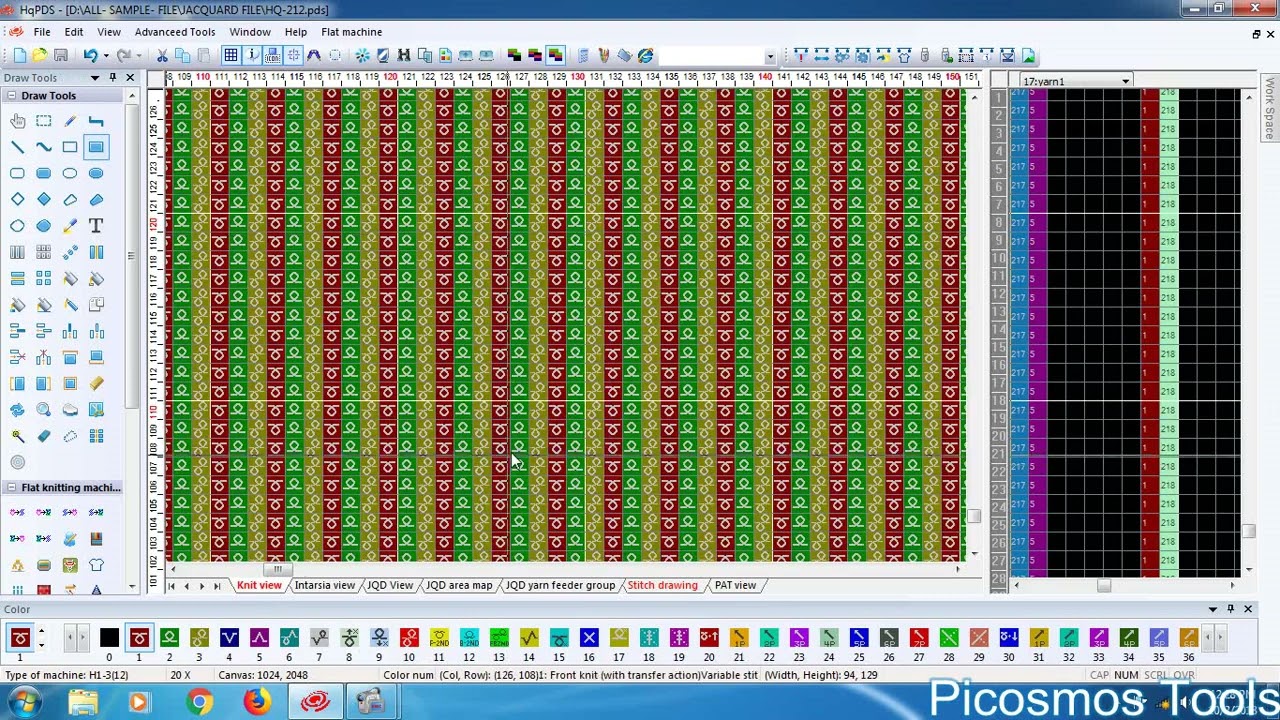
Task: Select the Text tool
Action: (x=96, y=226)
